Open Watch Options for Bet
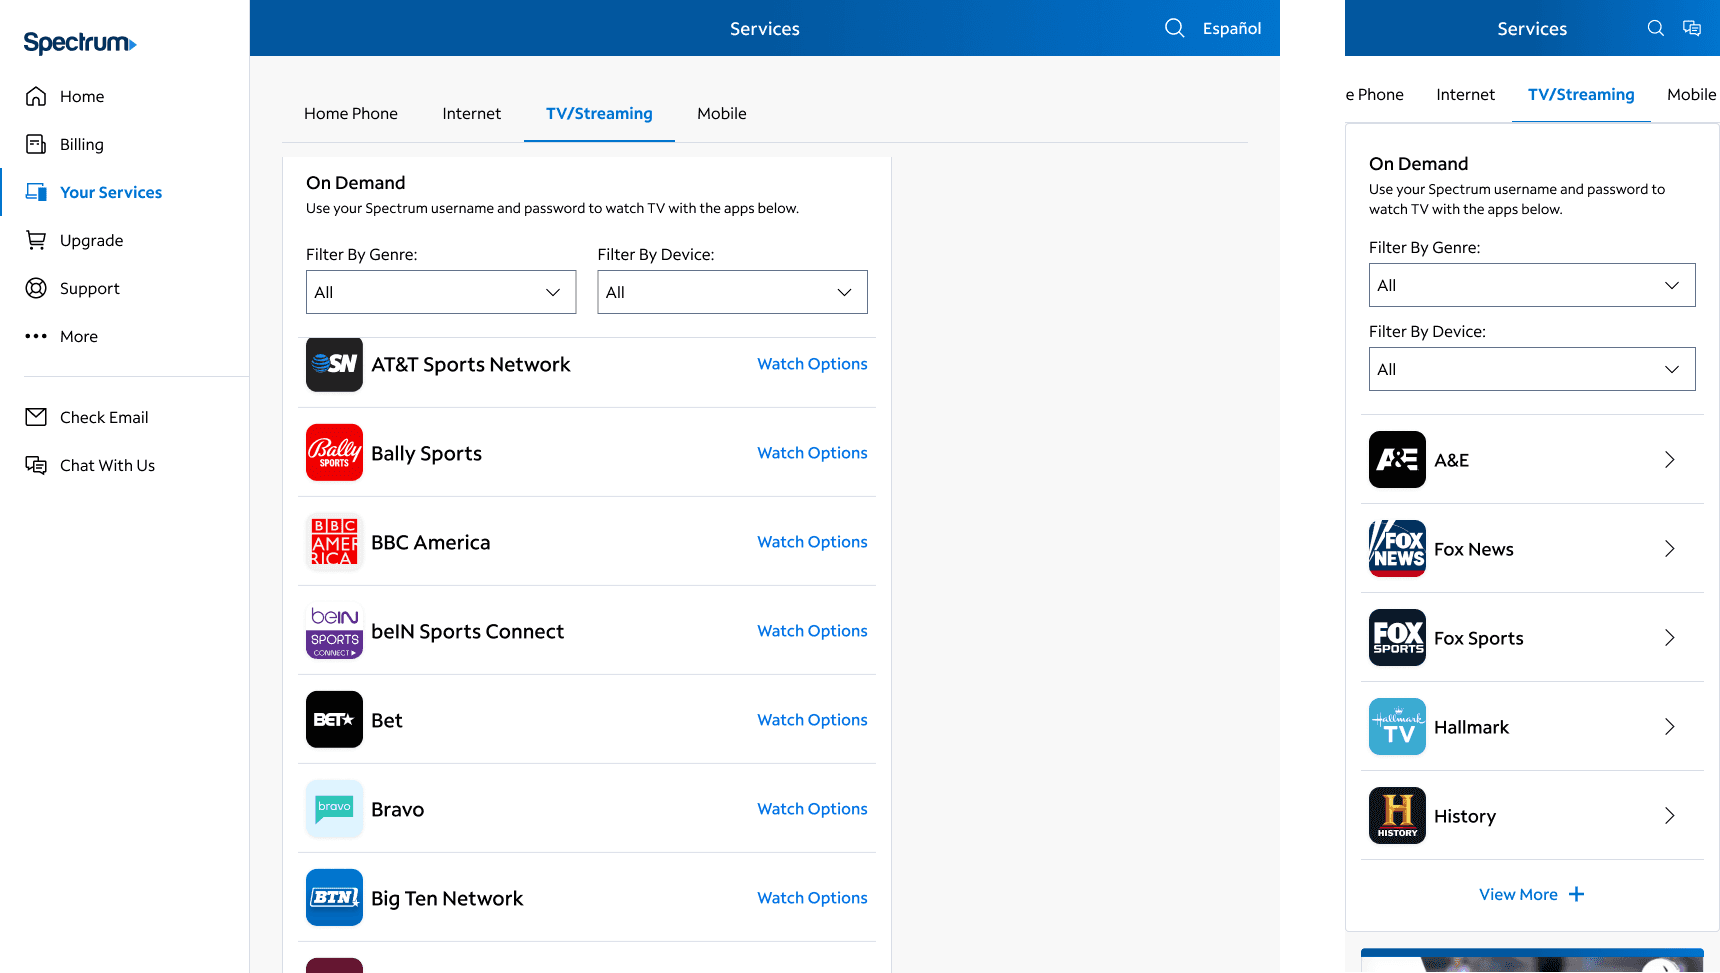This screenshot has height=973, width=1720. [x=812, y=720]
